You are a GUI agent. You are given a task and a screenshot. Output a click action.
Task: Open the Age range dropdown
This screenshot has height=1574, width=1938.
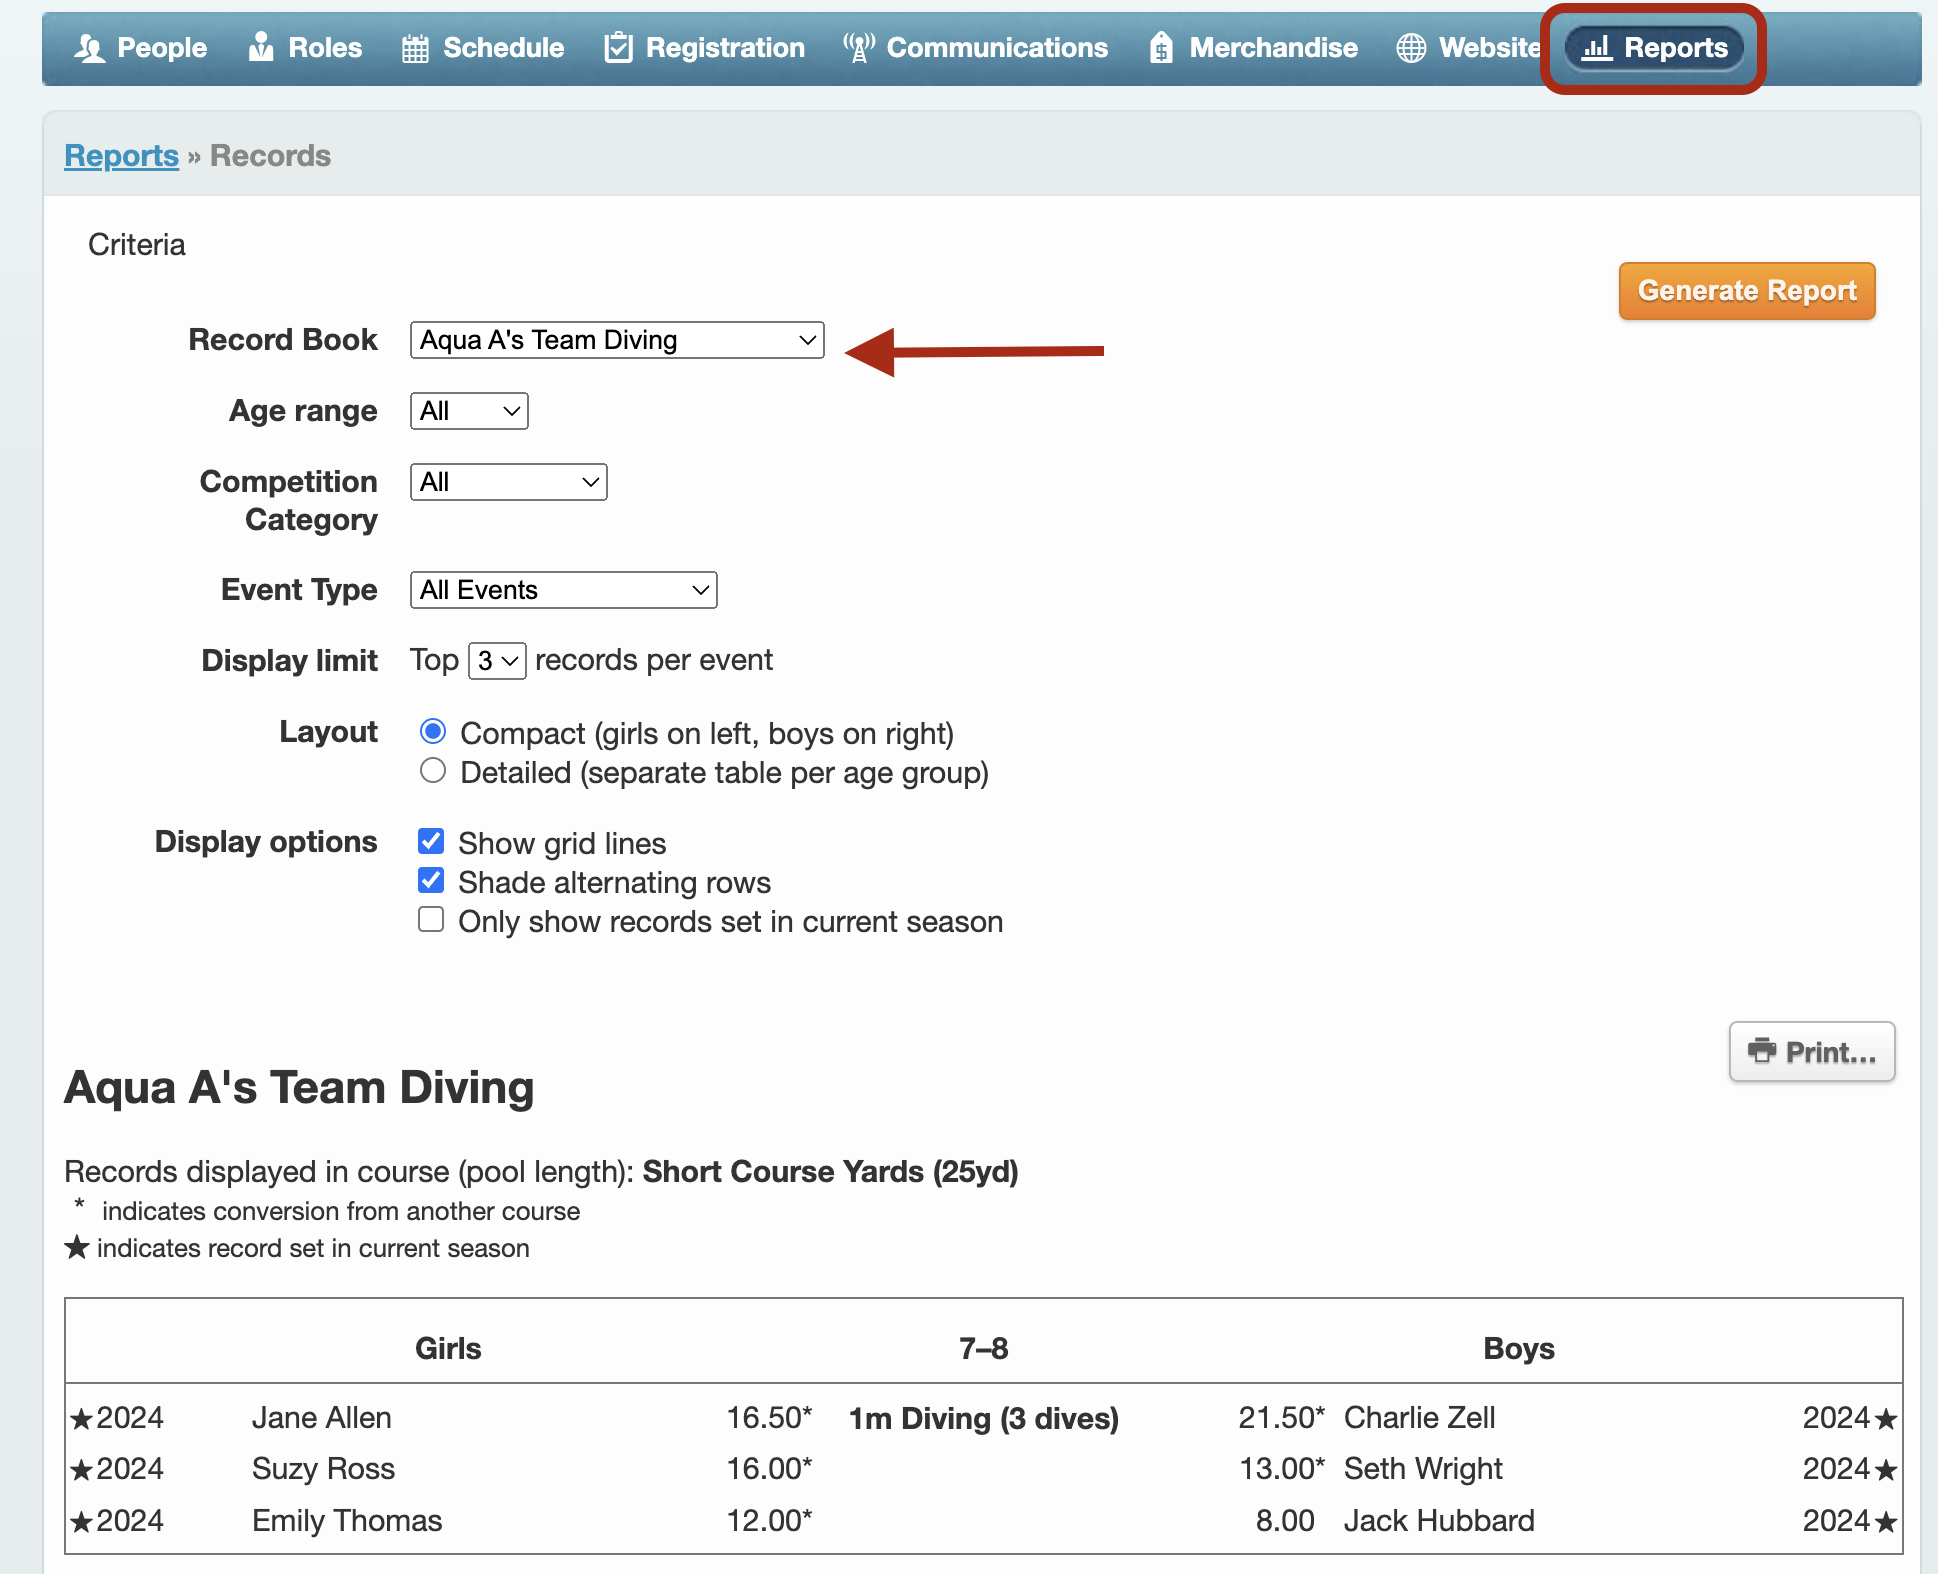pos(469,411)
